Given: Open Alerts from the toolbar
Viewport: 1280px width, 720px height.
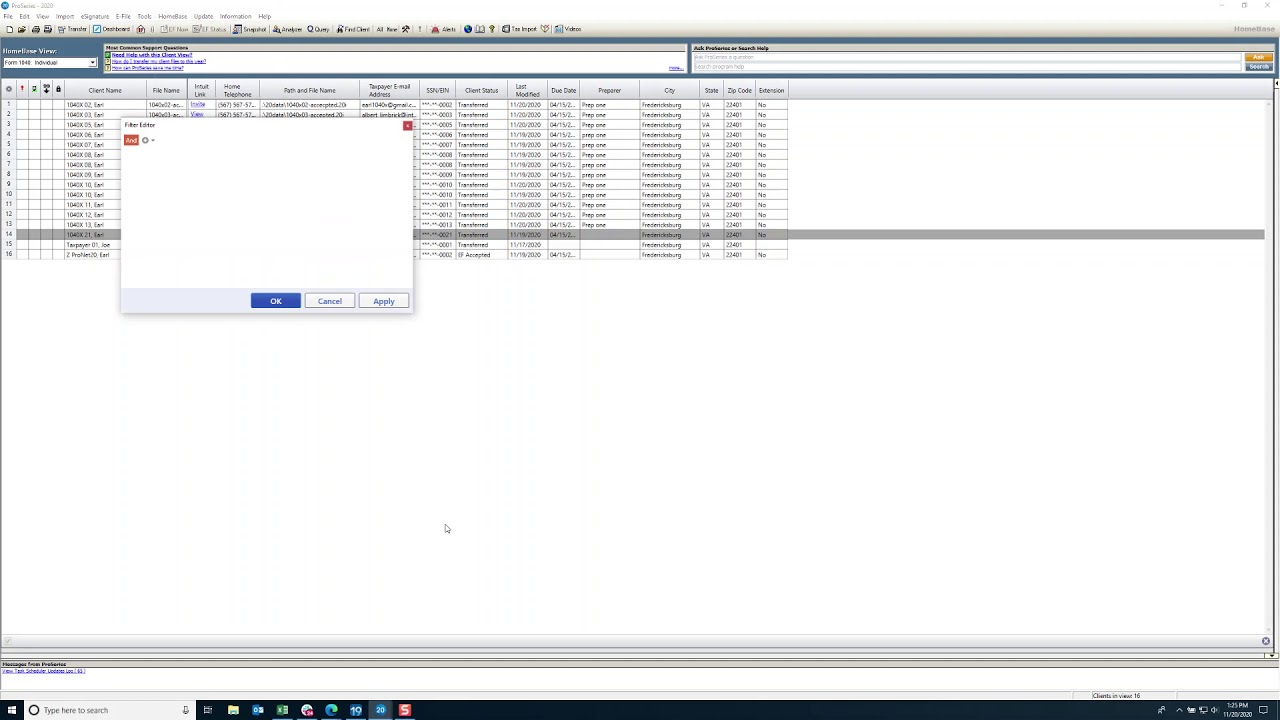Looking at the screenshot, I should (x=443, y=29).
